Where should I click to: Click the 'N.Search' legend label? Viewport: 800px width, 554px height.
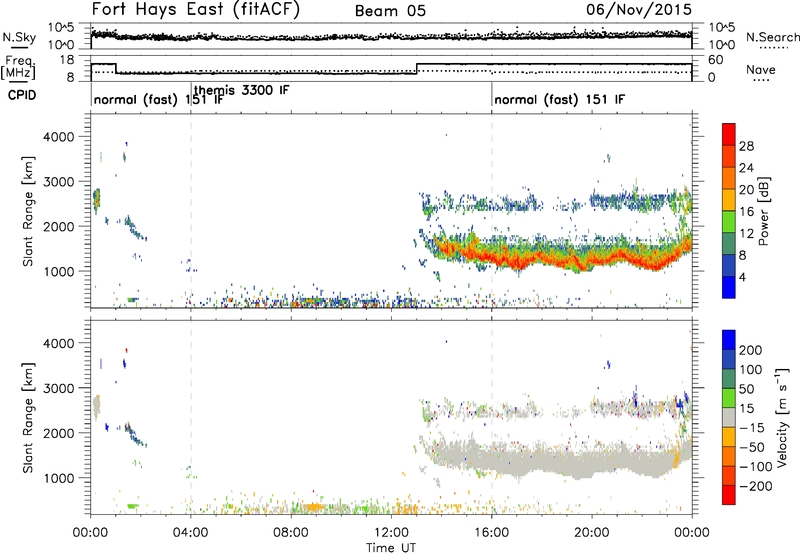[x=773, y=37]
